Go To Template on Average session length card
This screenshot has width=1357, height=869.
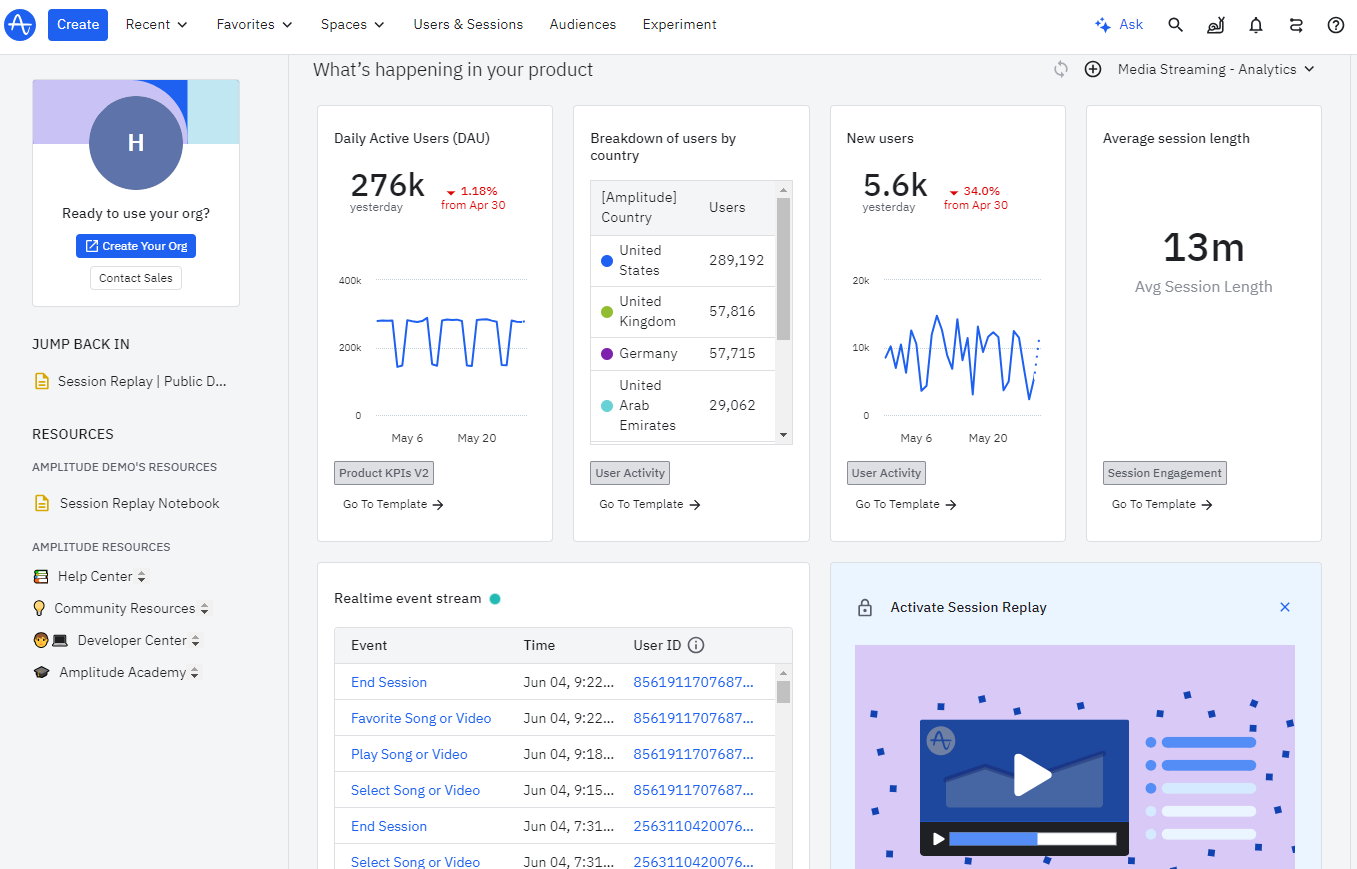click(1162, 504)
